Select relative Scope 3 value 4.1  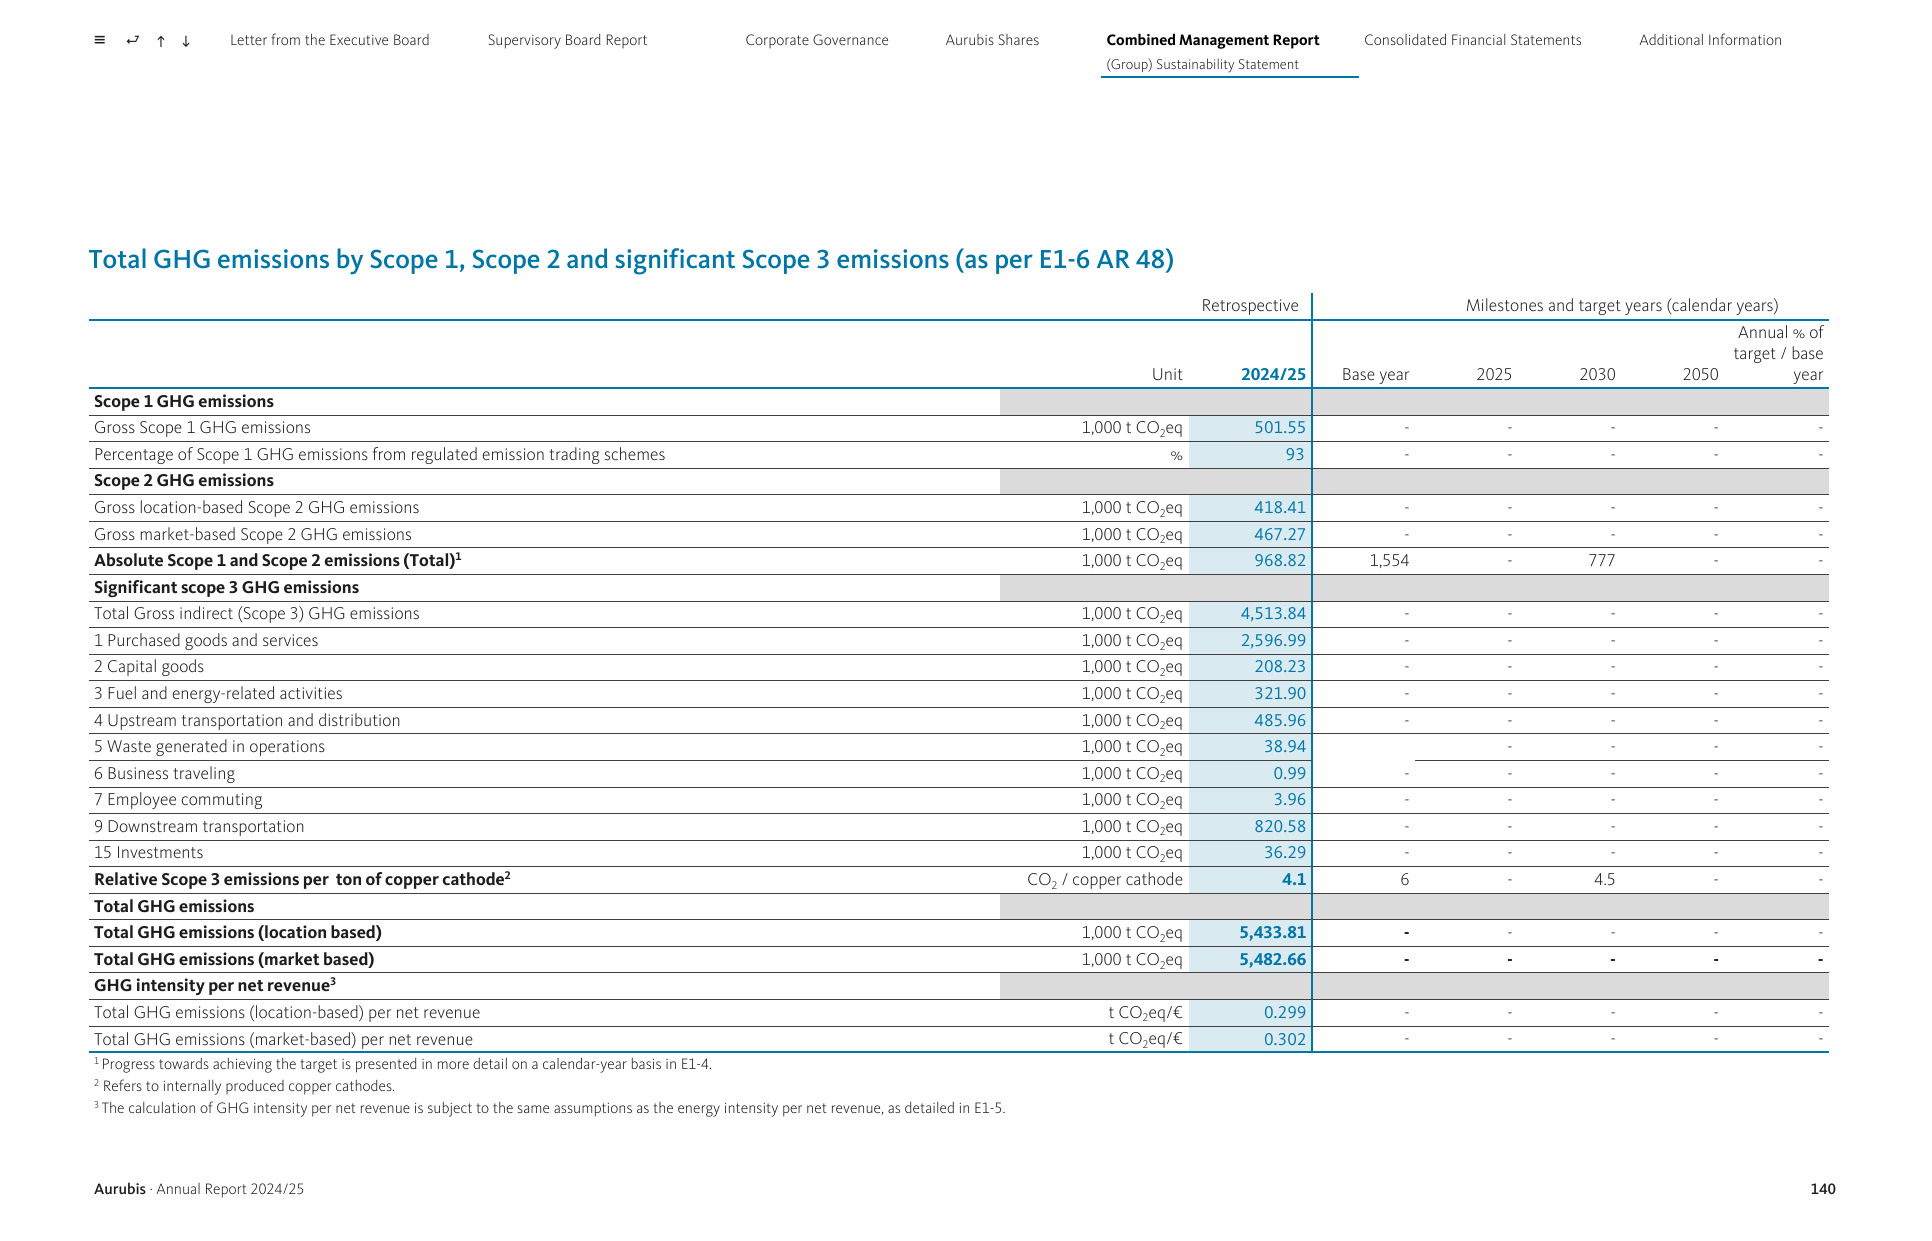(1294, 880)
